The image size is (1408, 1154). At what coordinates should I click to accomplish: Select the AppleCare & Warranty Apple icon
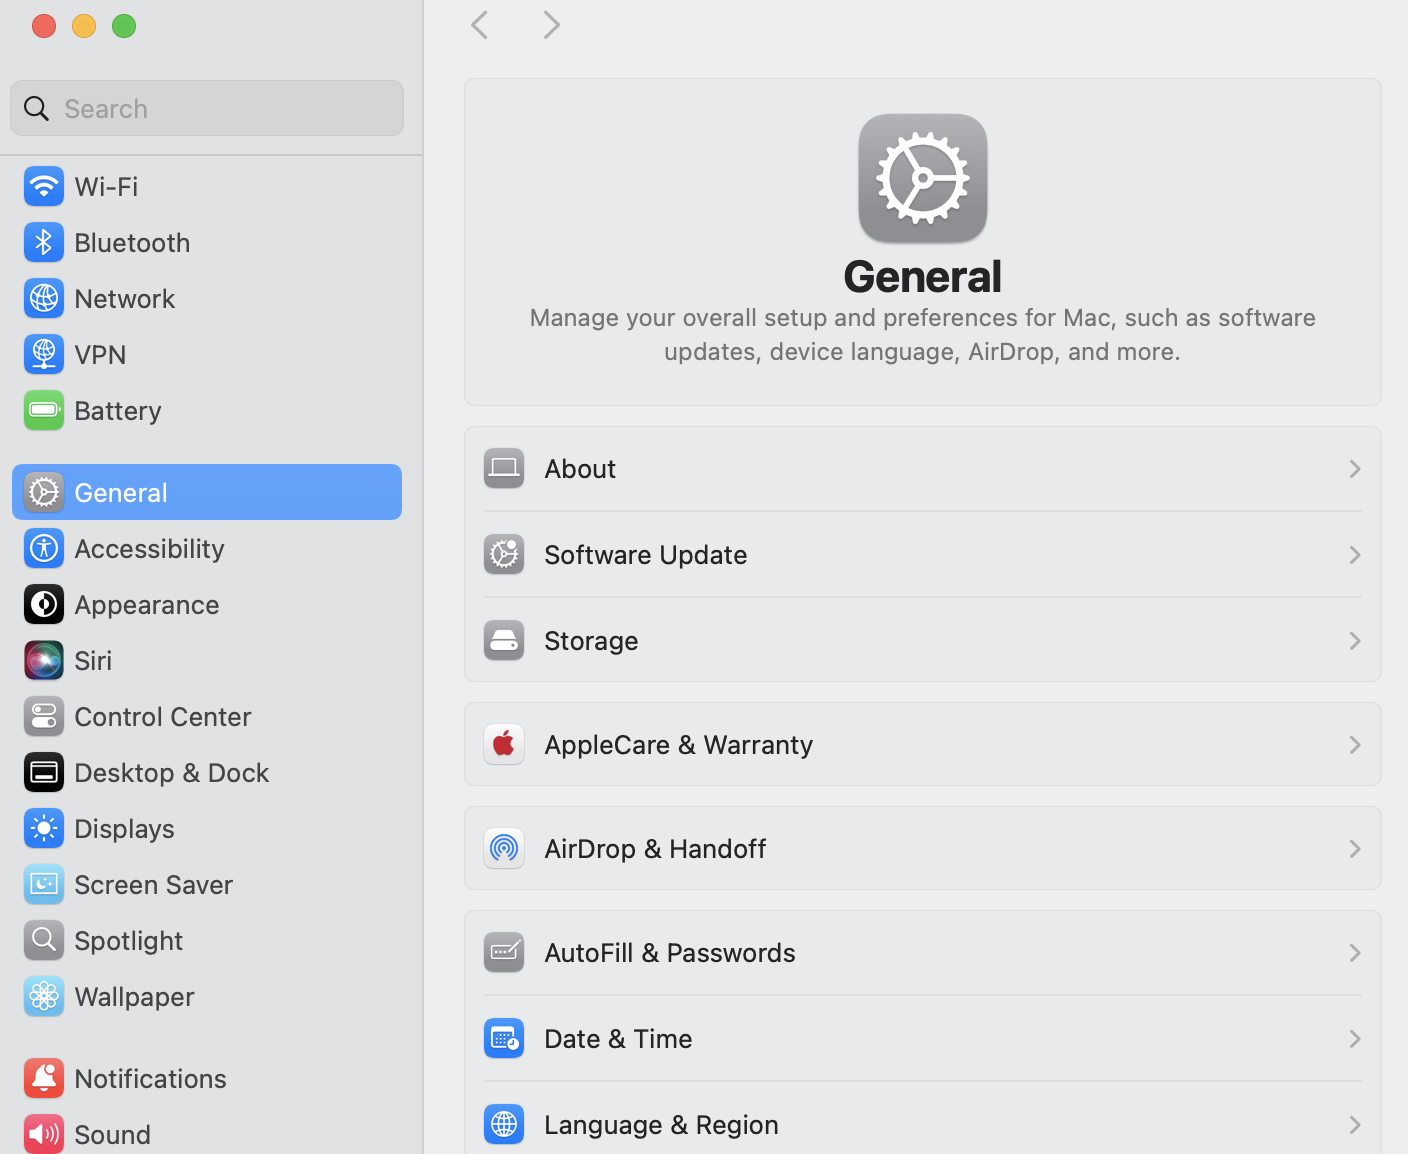(x=504, y=744)
